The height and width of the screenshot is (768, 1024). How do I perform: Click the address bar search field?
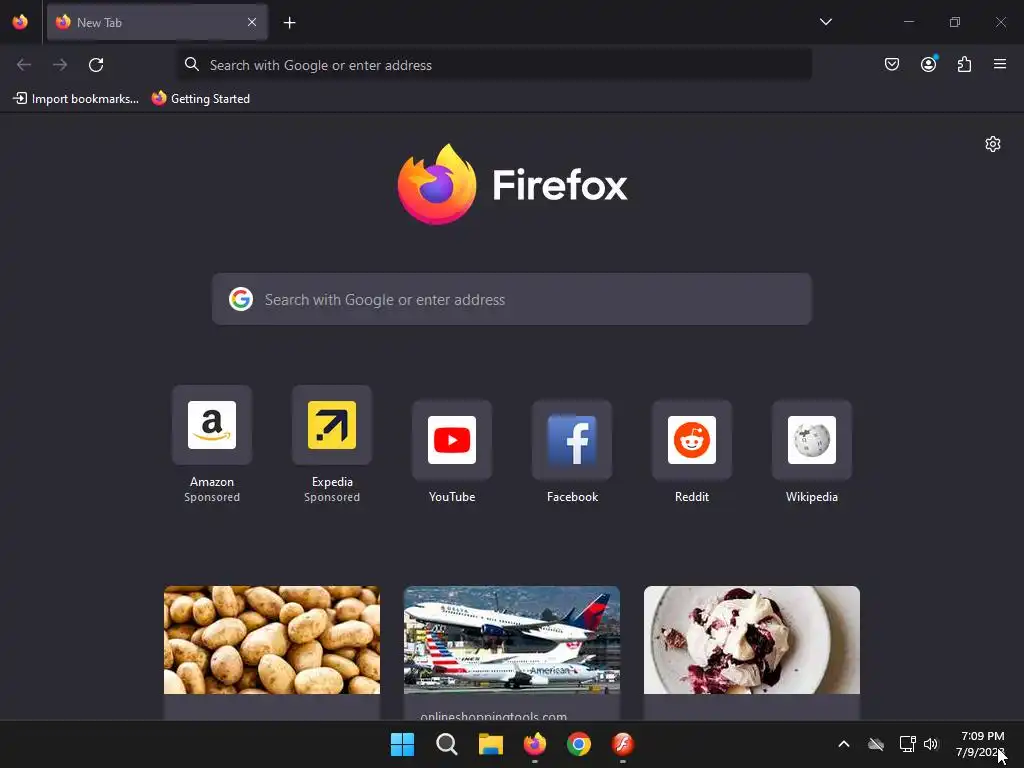pos(494,65)
